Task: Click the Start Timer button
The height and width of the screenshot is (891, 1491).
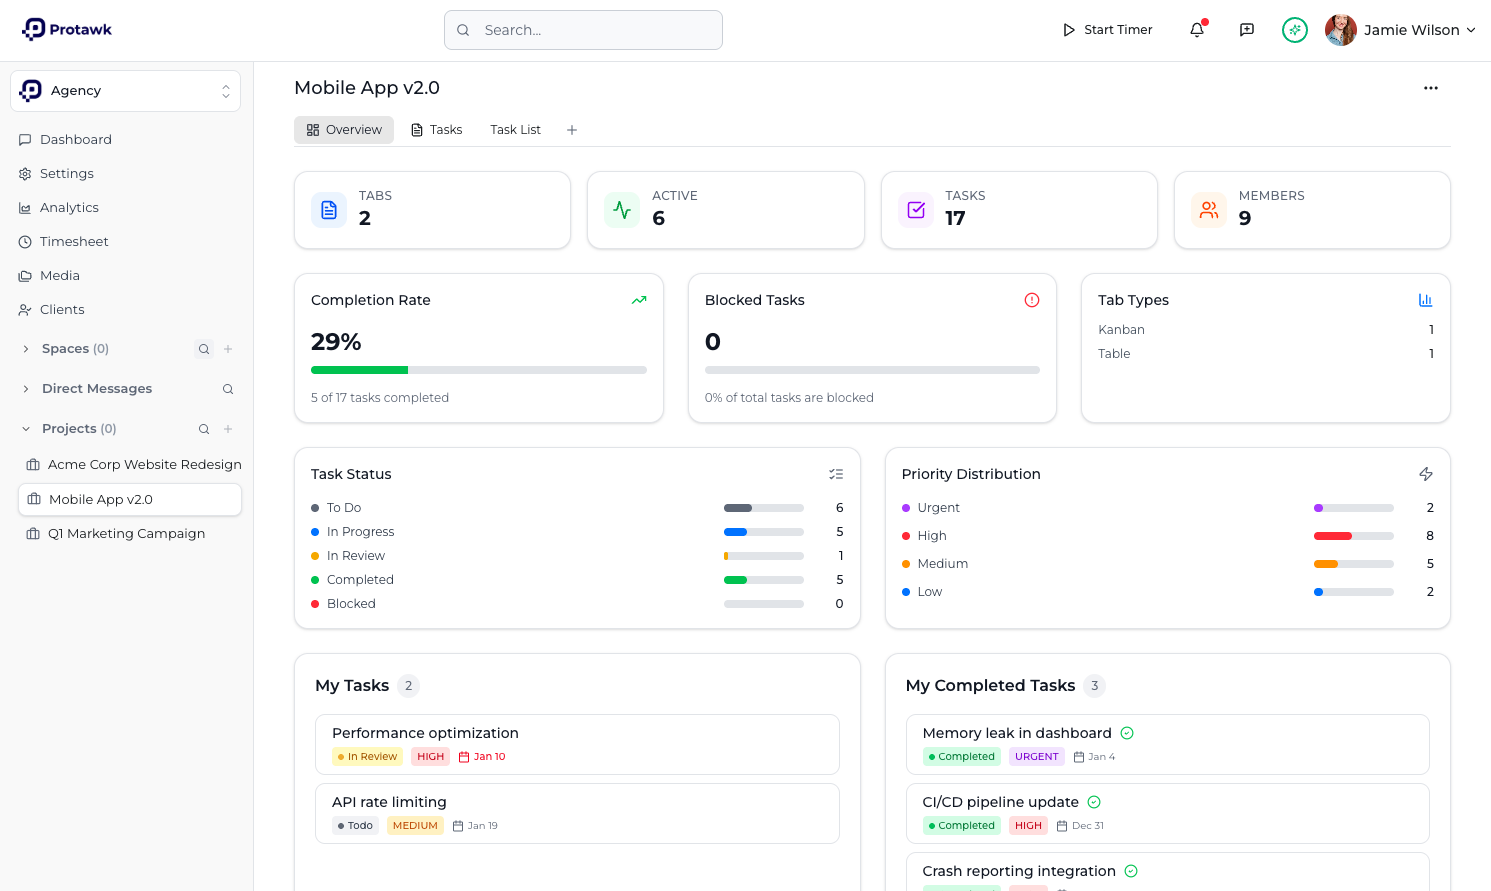Action: (1107, 29)
